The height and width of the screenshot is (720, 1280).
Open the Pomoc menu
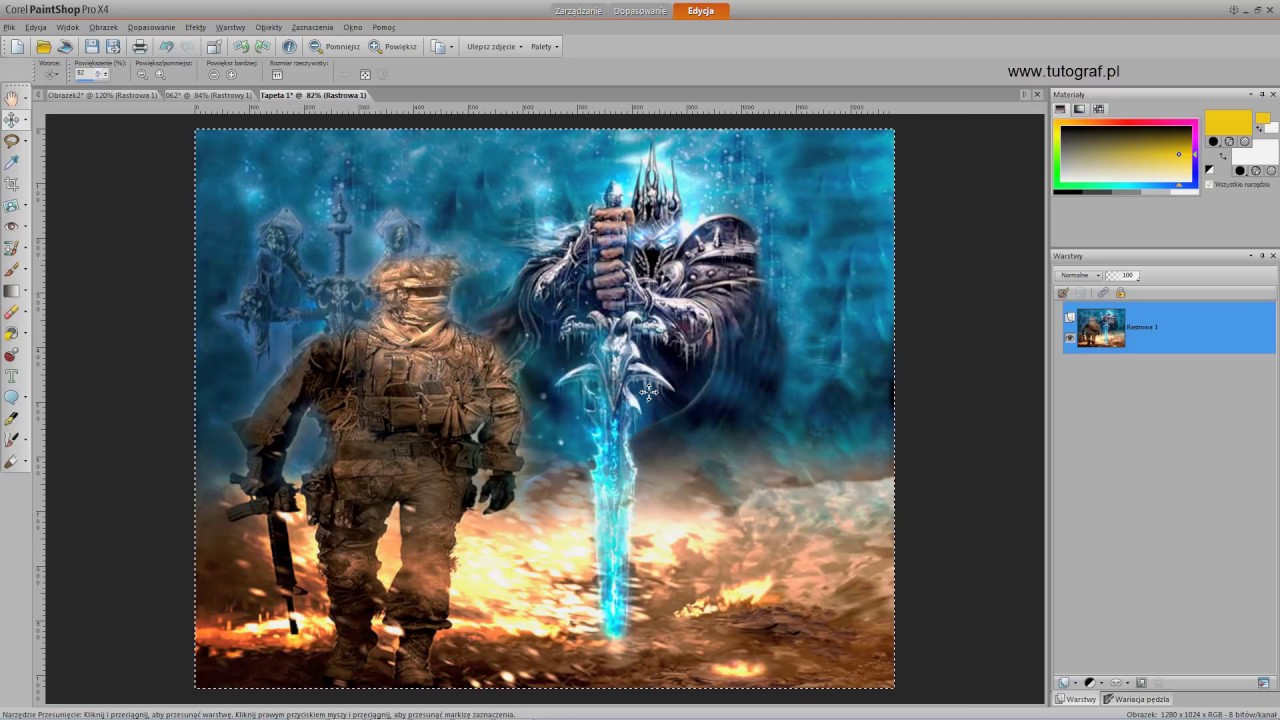coord(384,27)
